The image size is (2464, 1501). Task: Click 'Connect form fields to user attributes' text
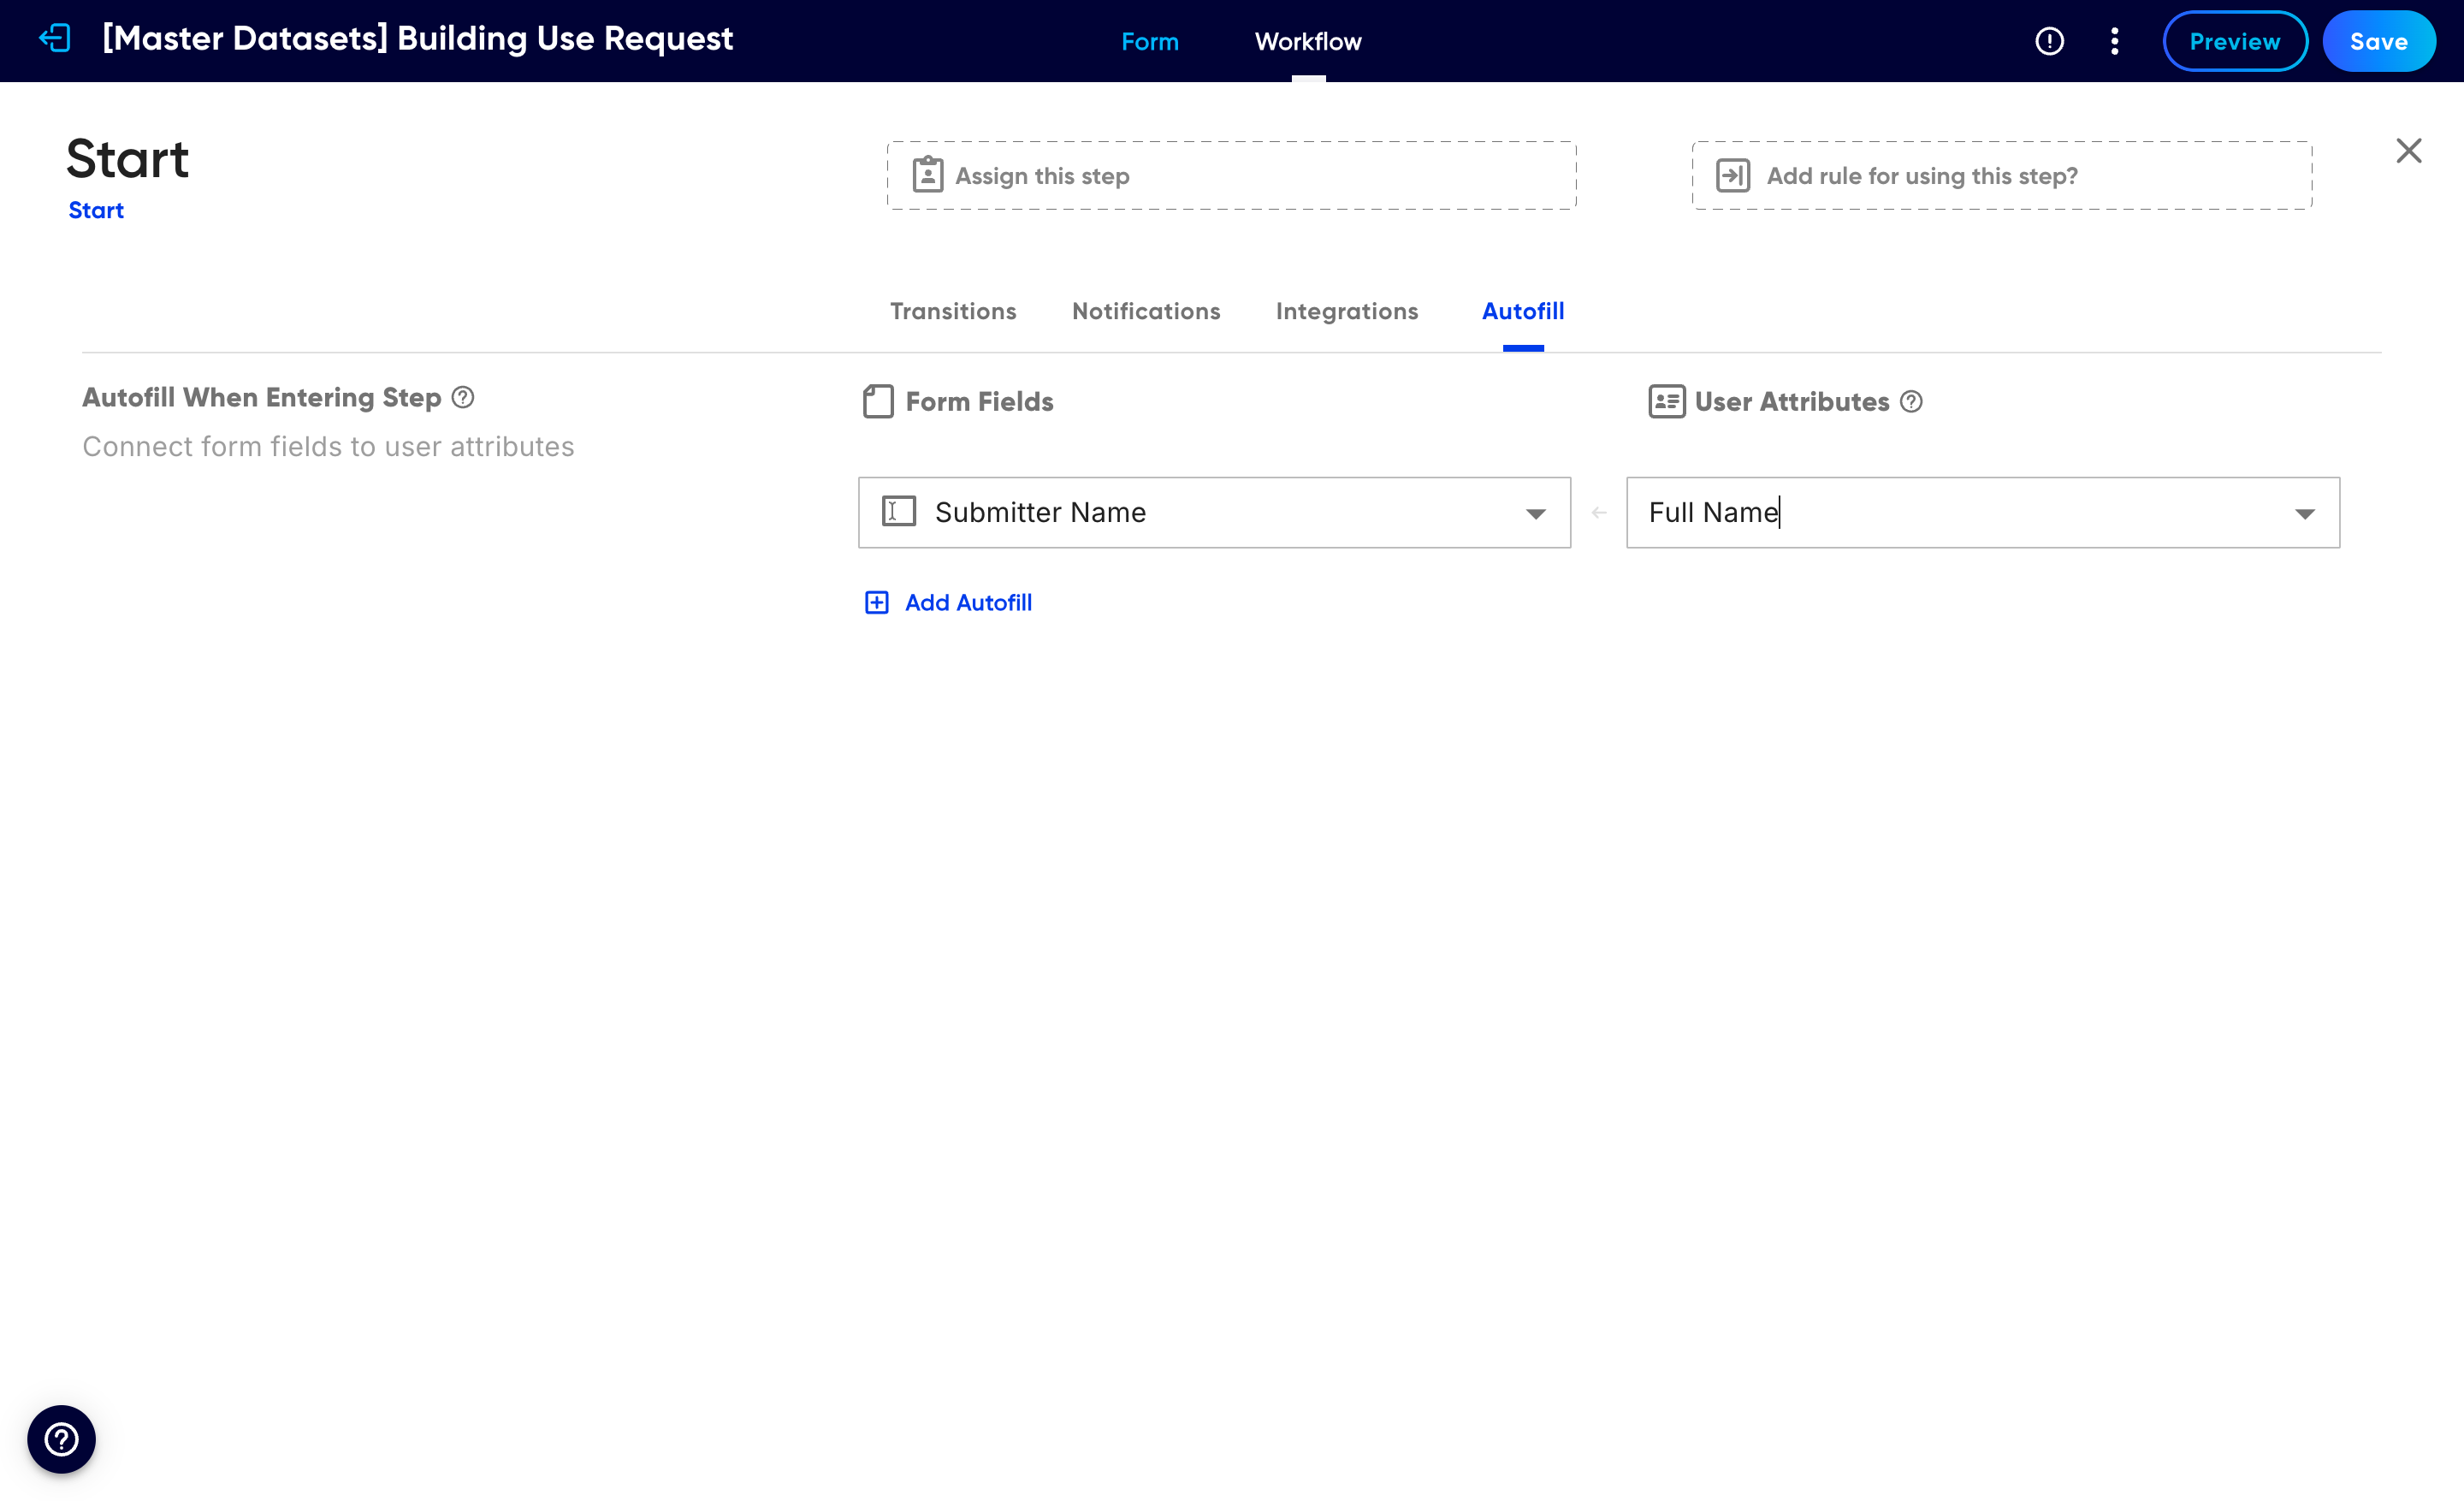tap(328, 446)
